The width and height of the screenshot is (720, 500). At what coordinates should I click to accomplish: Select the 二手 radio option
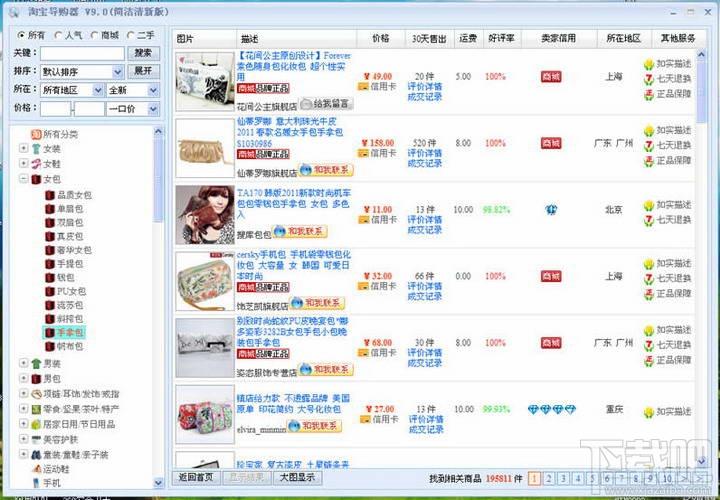point(130,35)
